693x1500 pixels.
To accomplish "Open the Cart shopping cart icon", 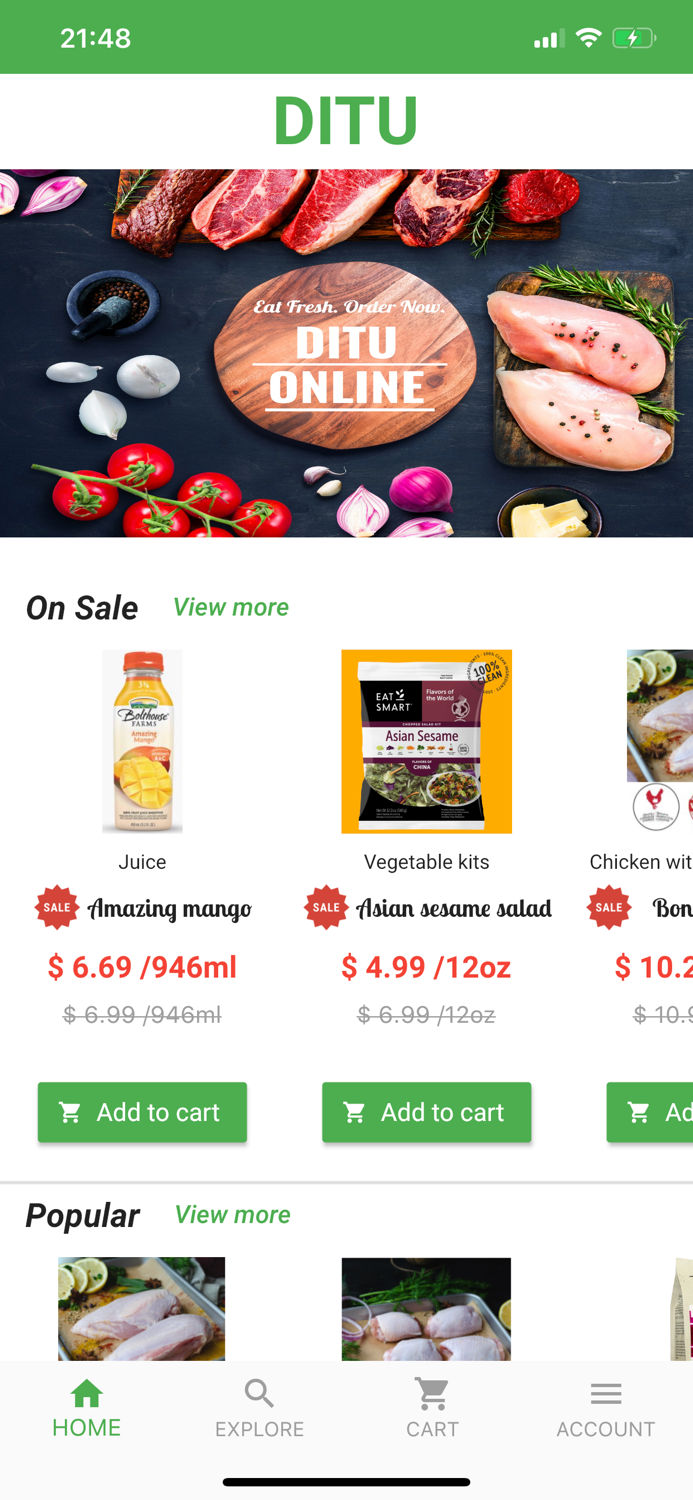I will point(432,1393).
